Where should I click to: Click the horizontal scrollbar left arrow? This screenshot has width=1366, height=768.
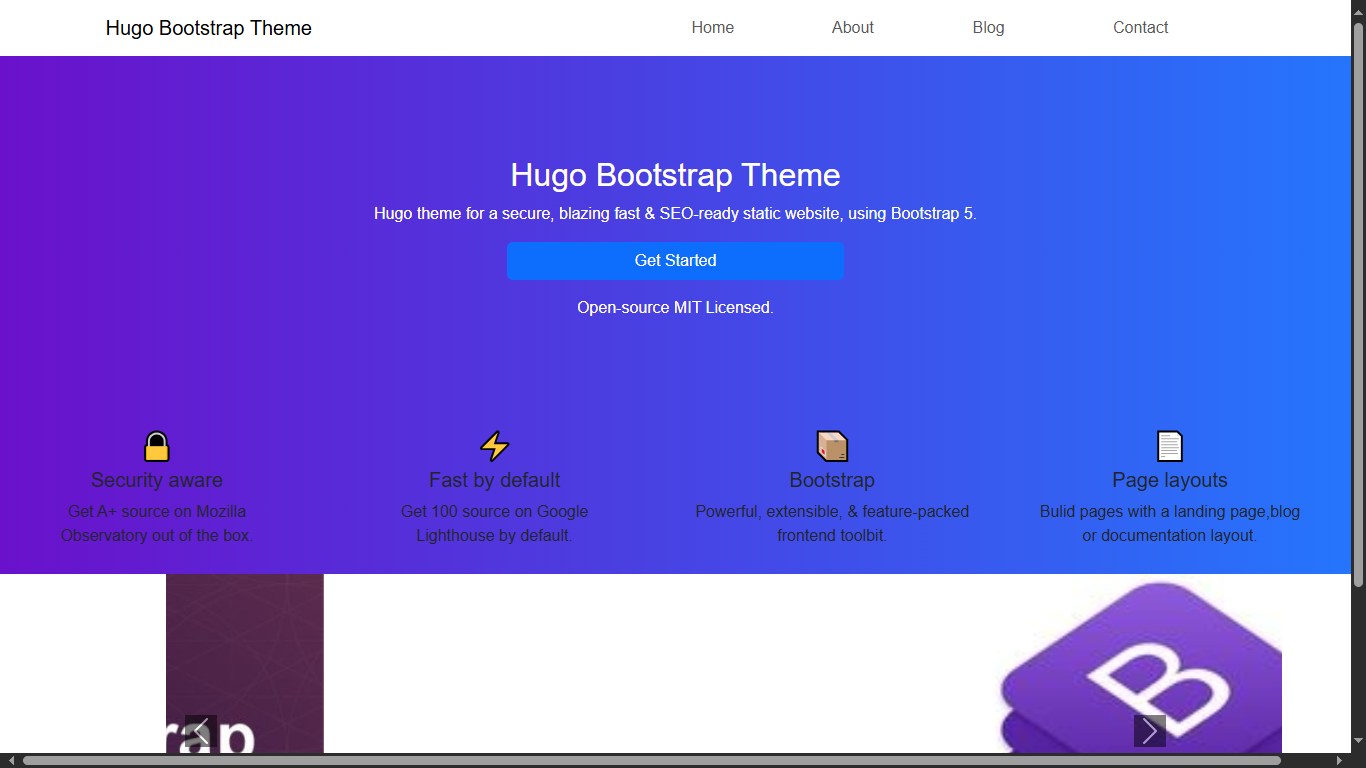pyautogui.click(x=11, y=761)
